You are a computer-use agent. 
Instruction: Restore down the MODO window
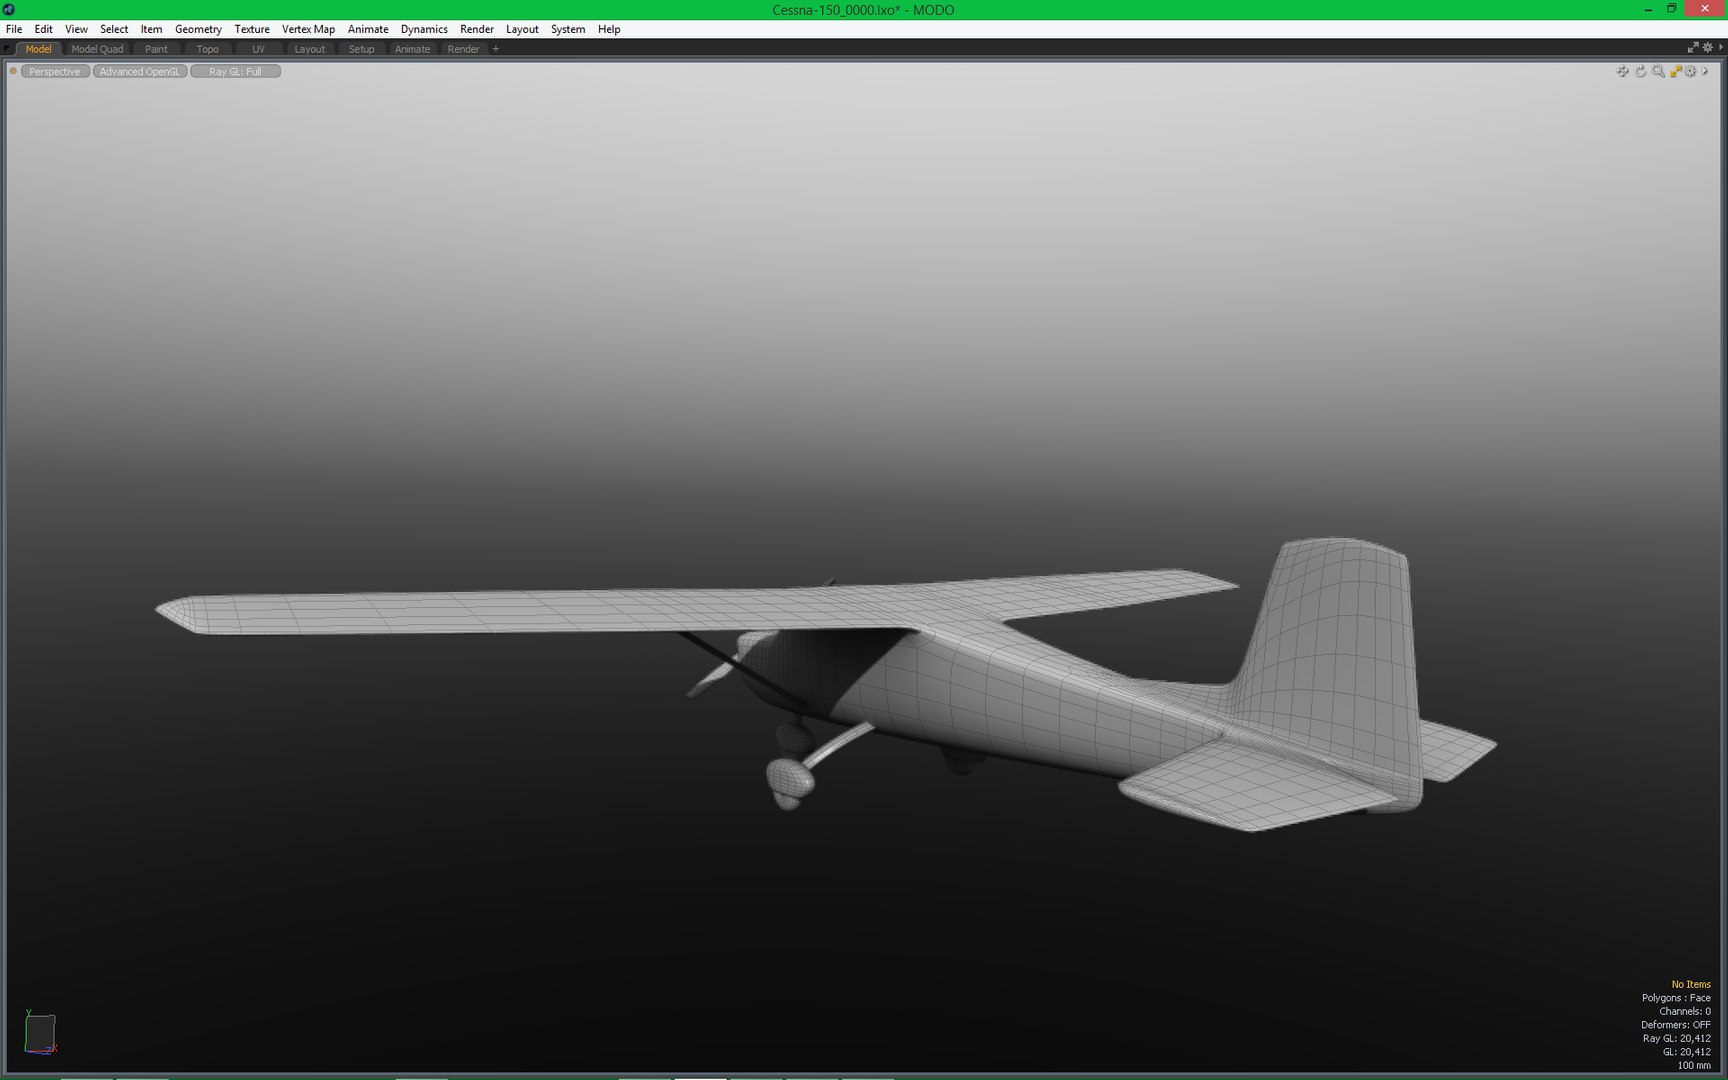pos(1671,9)
